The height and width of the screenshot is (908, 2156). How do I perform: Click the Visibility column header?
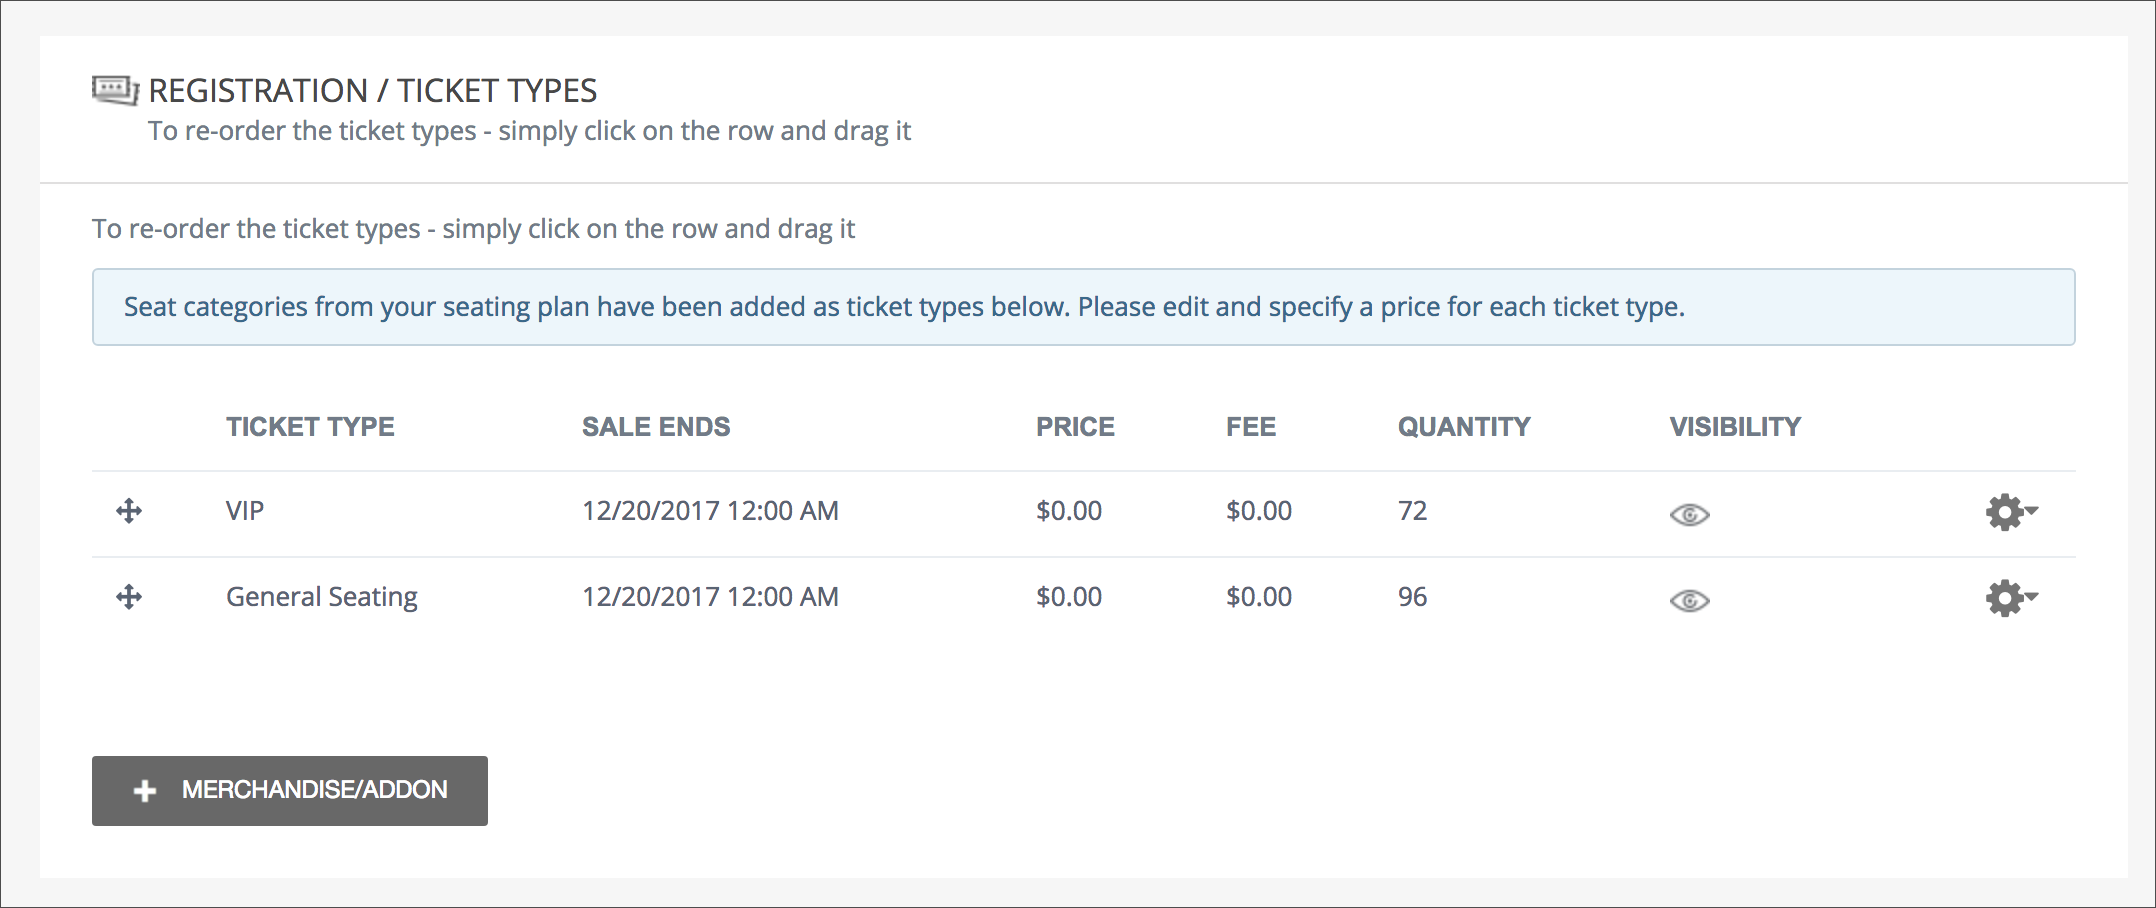(1735, 427)
